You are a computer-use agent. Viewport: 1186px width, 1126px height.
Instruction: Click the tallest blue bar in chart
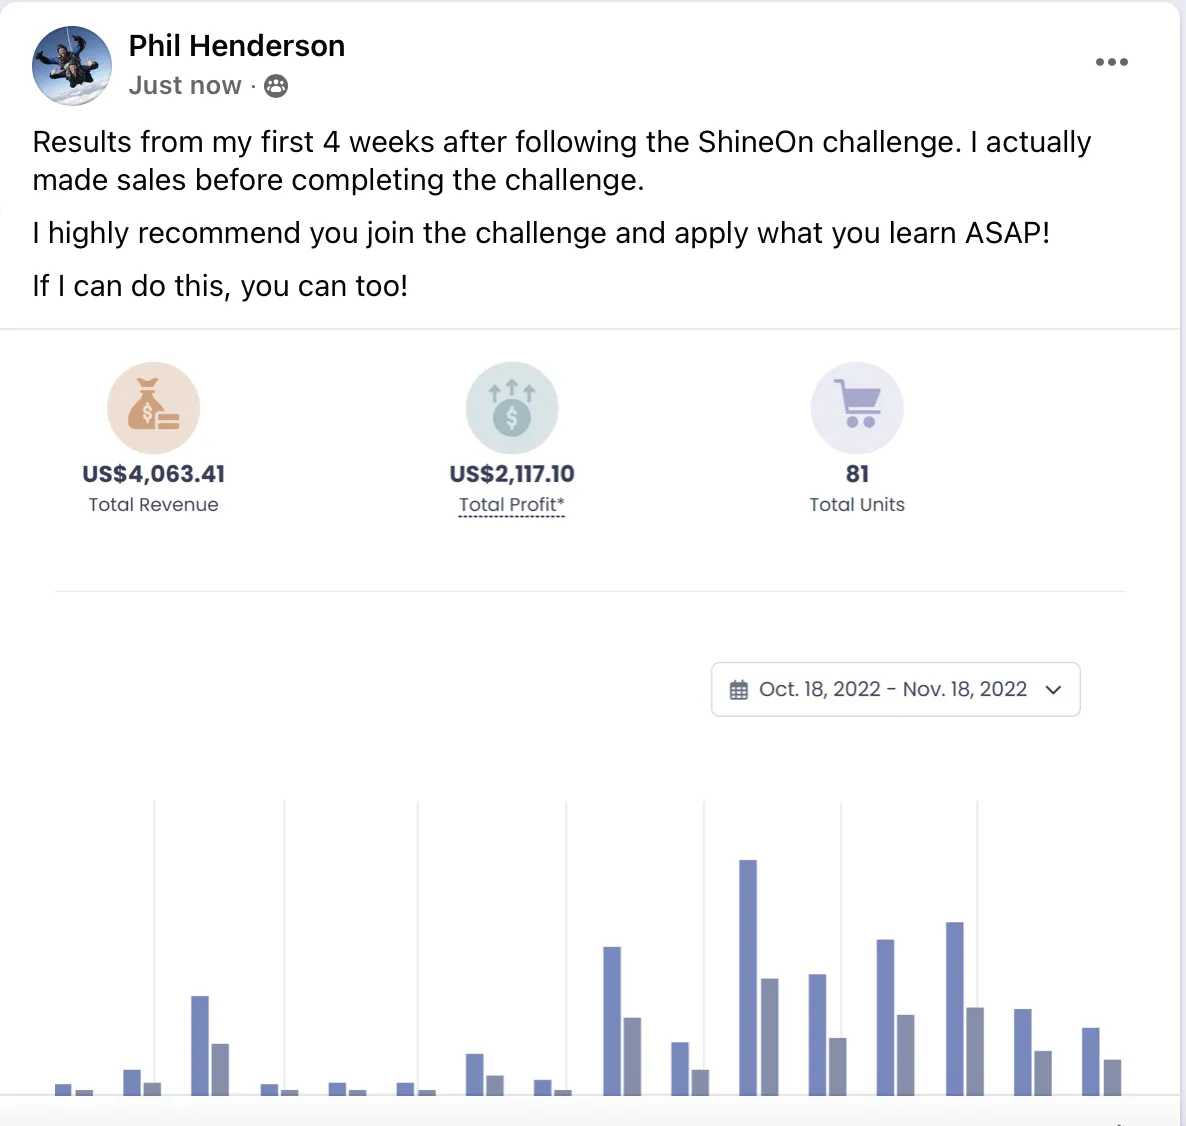748,978
